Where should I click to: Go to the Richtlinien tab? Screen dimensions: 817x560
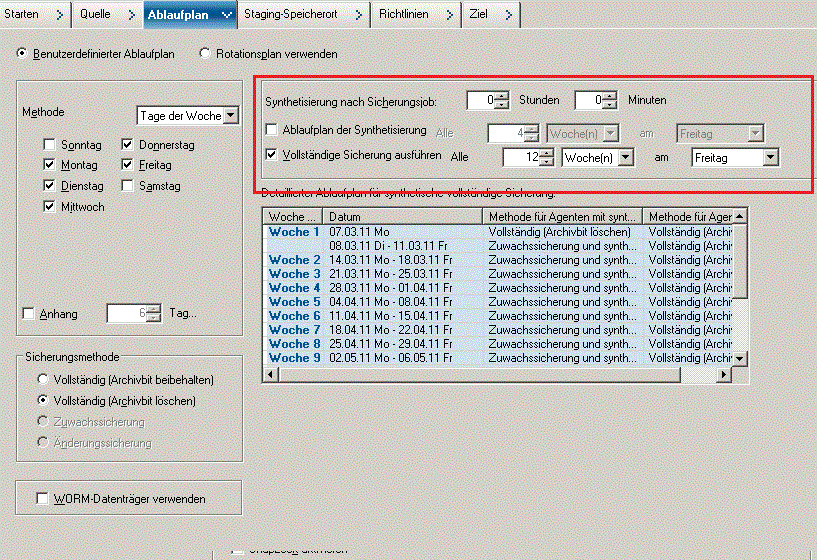coord(404,13)
